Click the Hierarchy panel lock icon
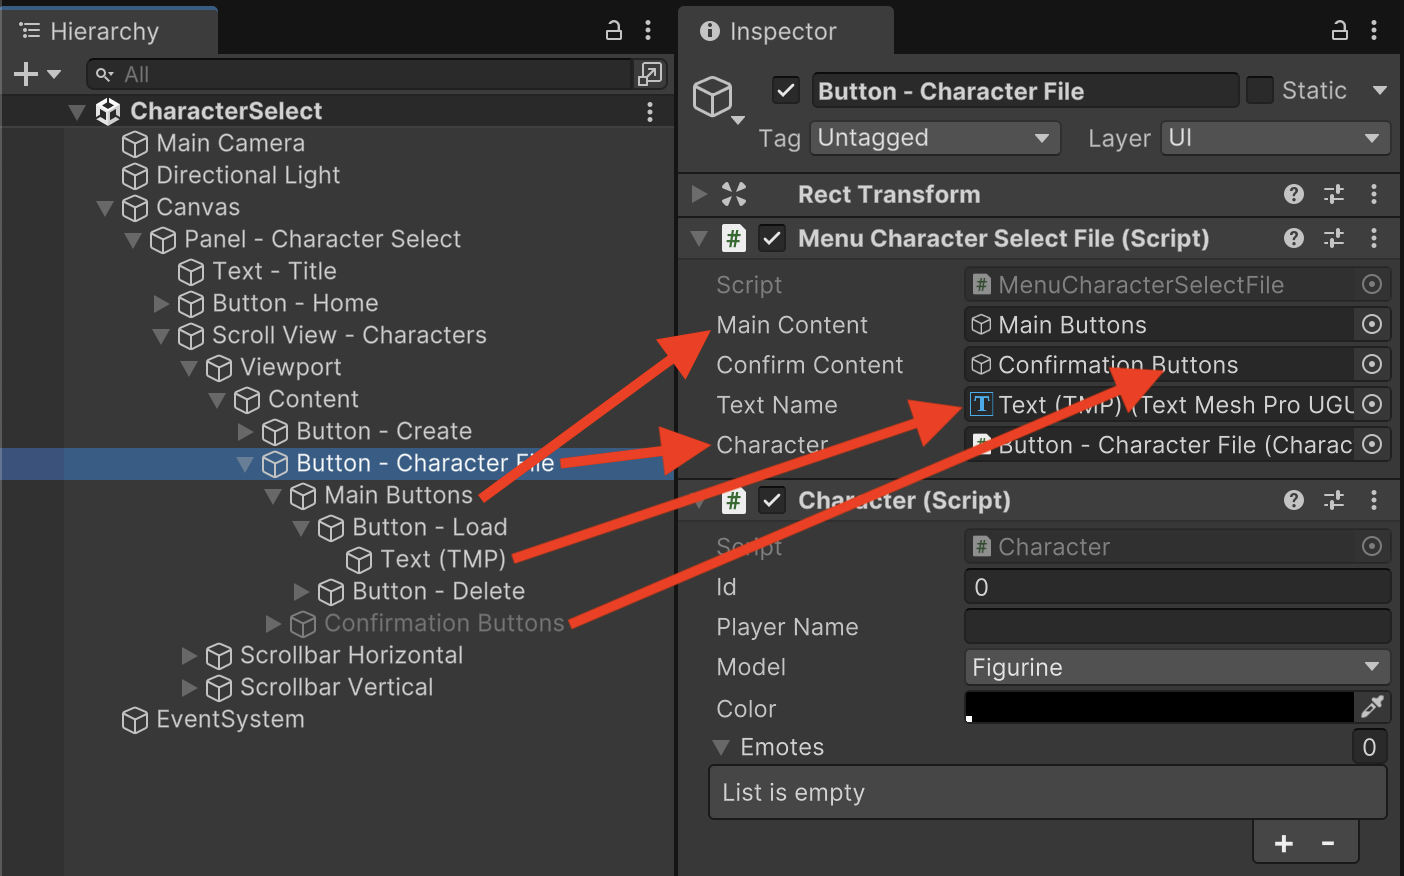This screenshot has height=876, width=1404. 614,30
